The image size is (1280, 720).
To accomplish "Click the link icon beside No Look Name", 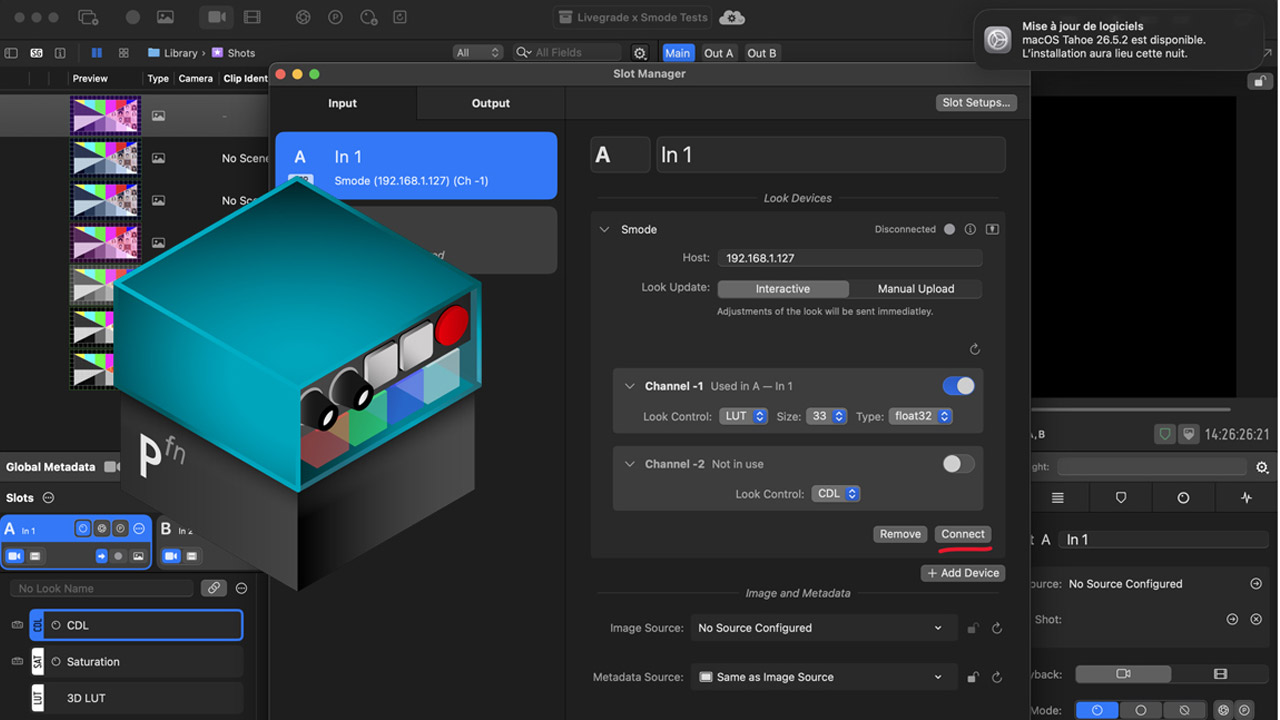I will pyautogui.click(x=214, y=588).
